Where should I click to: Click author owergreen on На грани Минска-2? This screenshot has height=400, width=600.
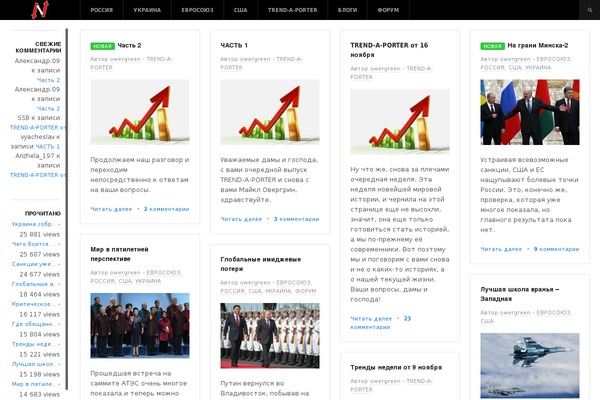515,59
